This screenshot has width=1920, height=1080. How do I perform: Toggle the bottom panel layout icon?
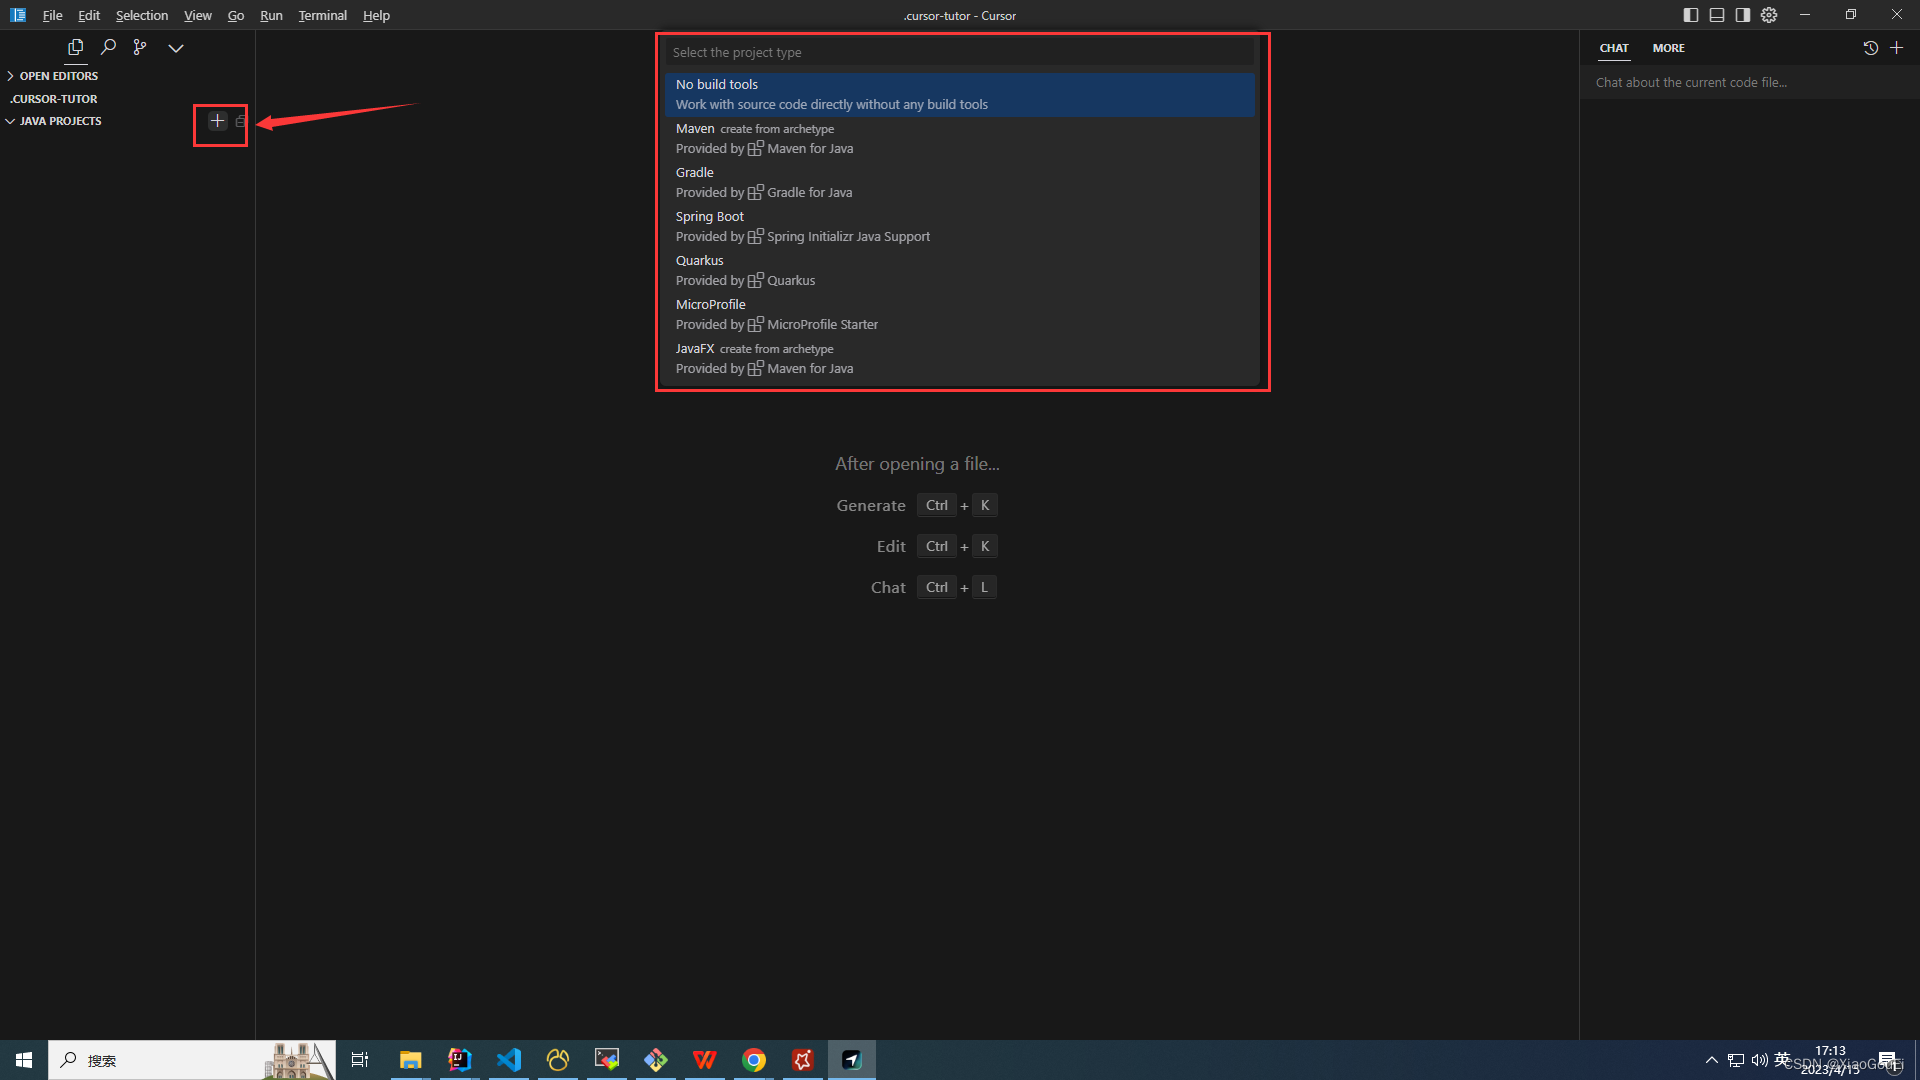[1717, 15]
